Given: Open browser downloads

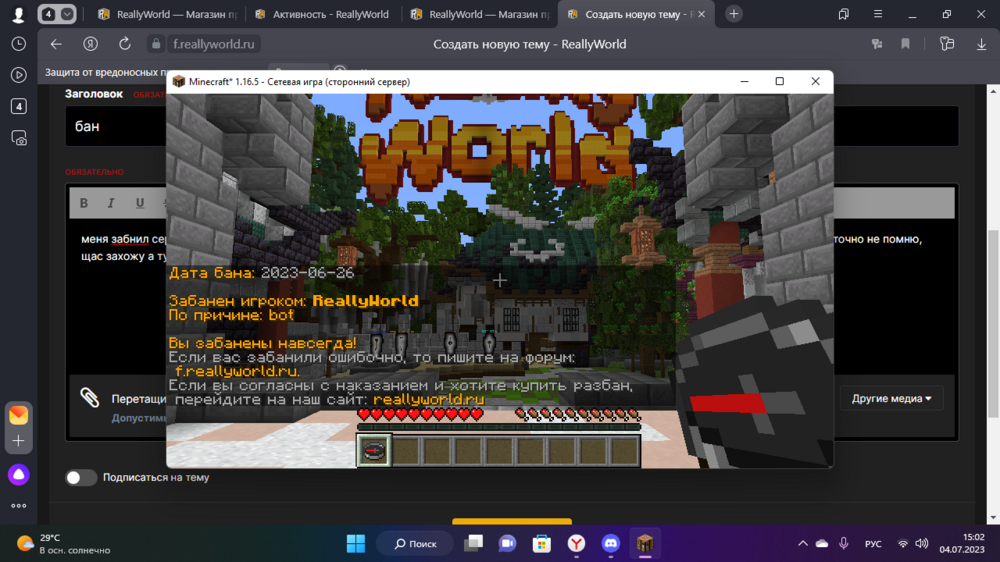Looking at the screenshot, I should tap(982, 44).
